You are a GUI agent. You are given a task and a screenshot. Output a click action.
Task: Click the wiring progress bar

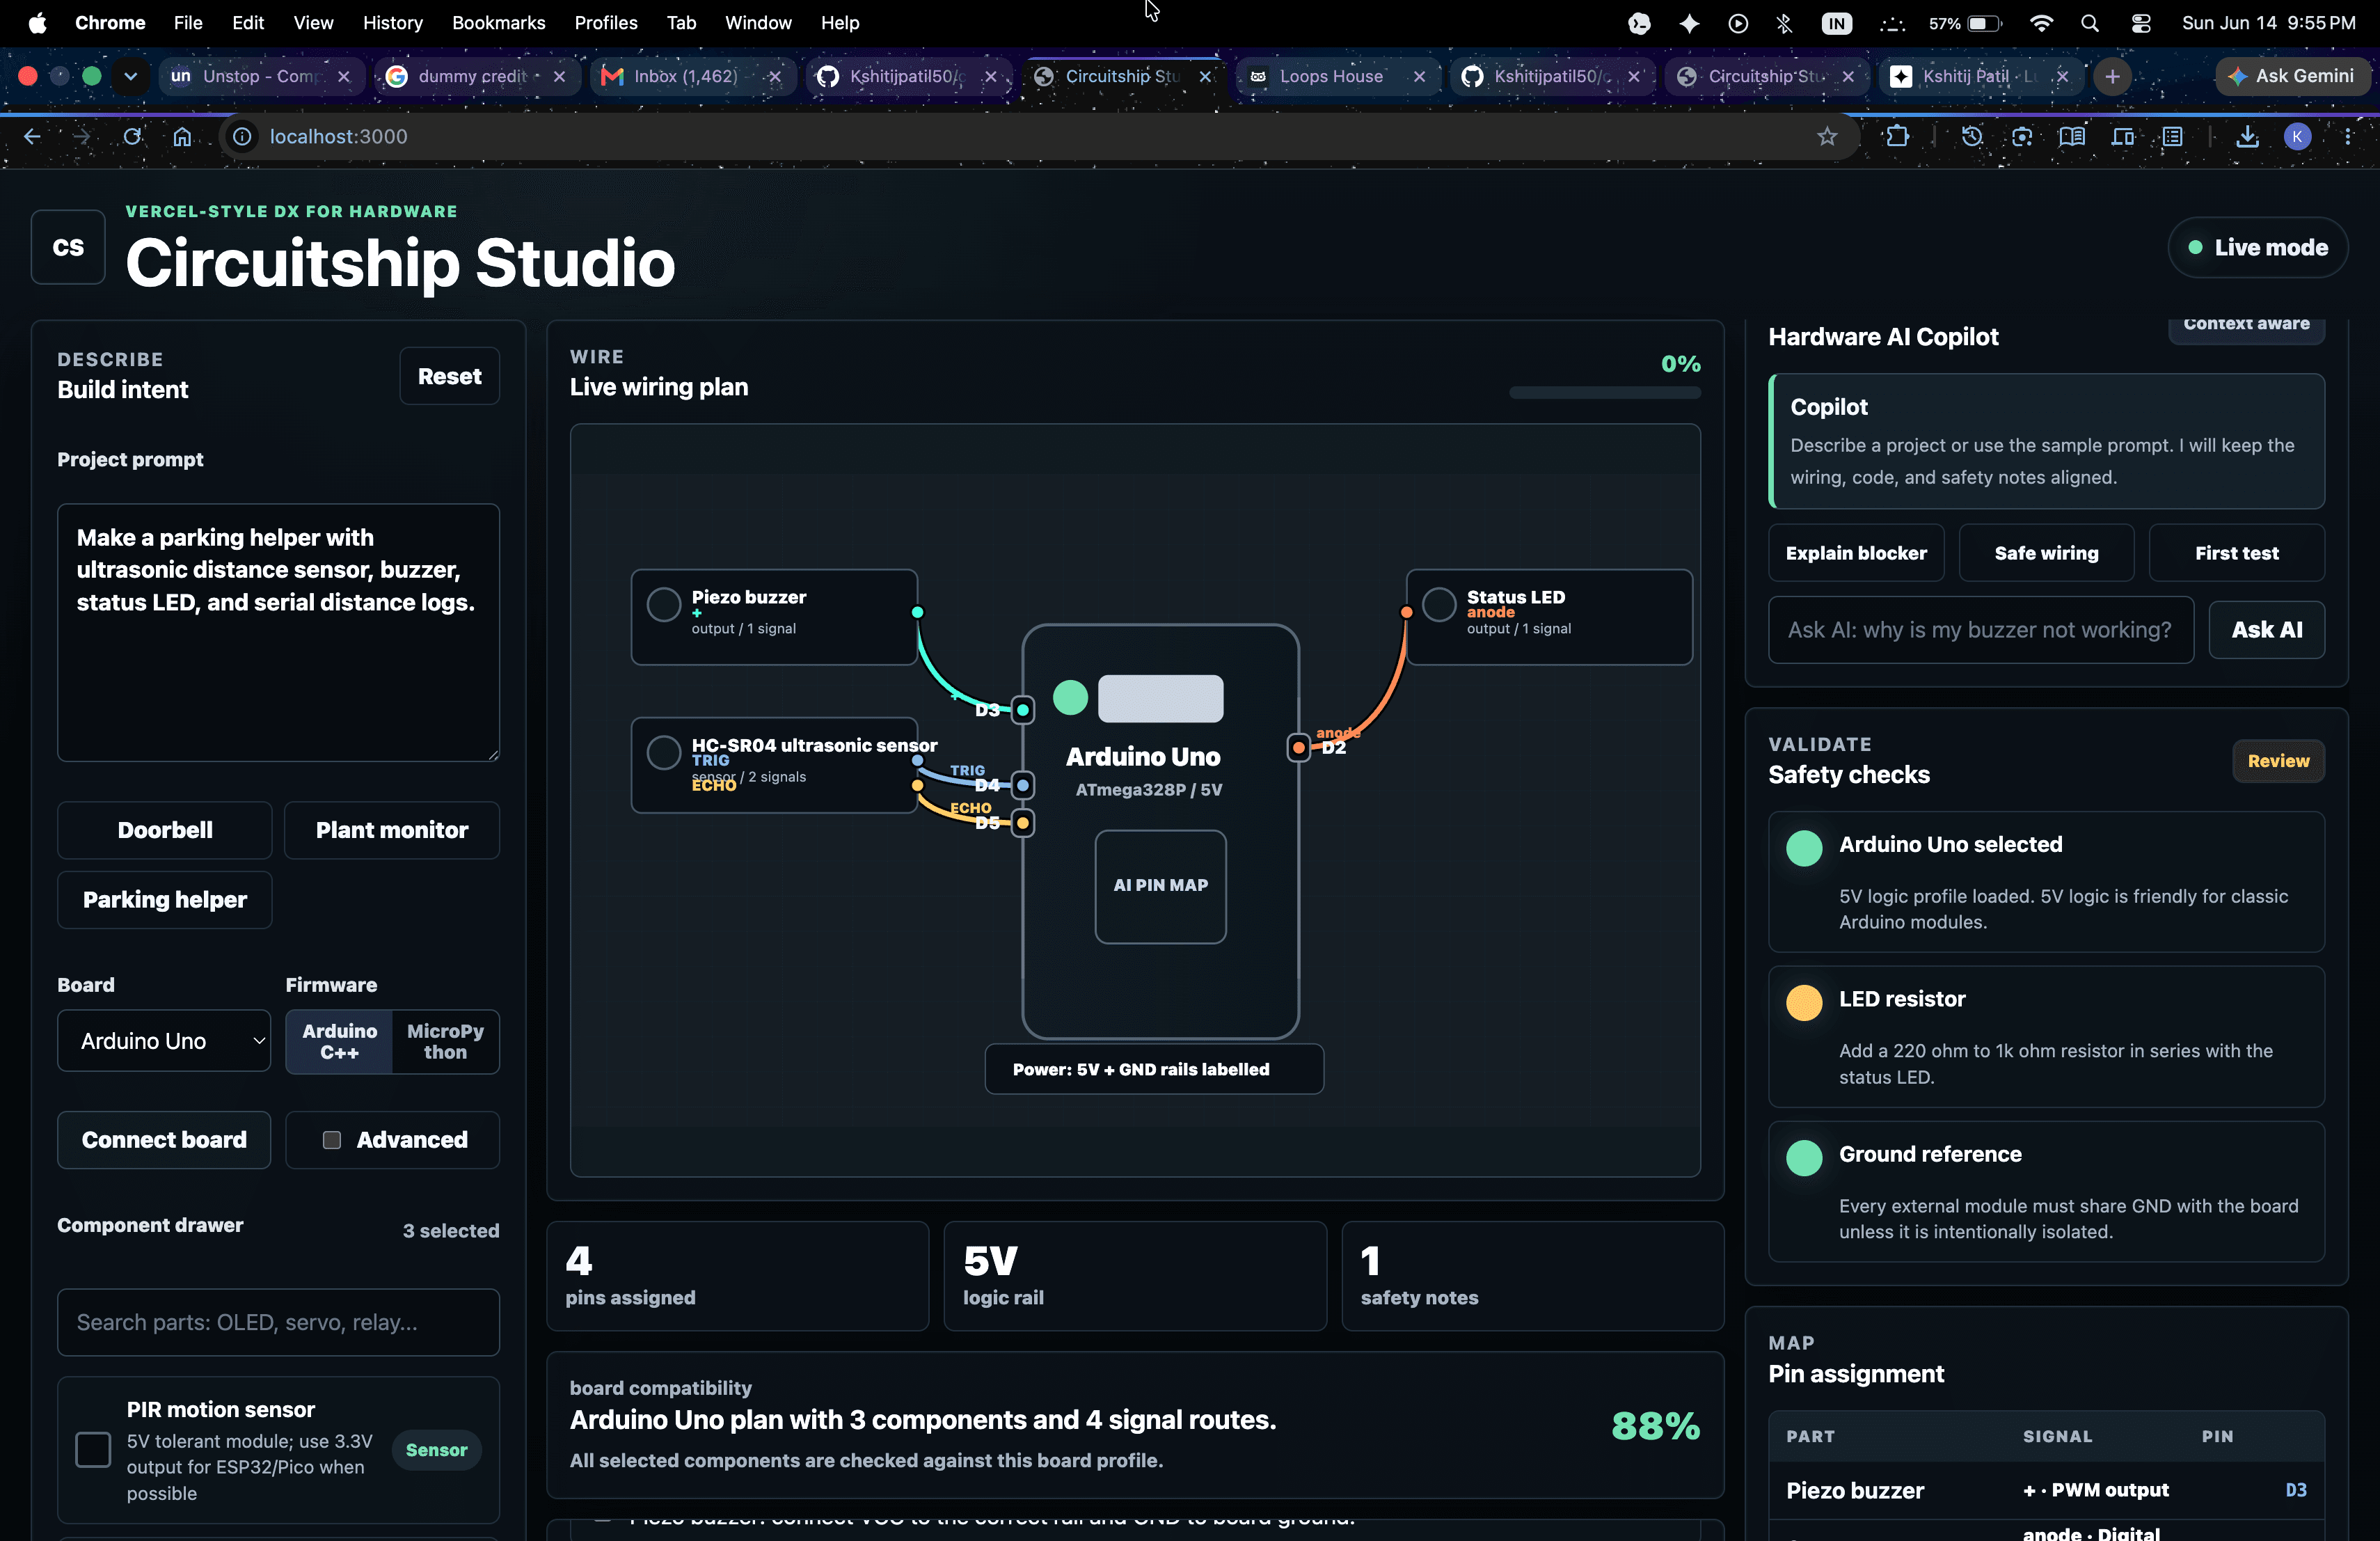1604,393
